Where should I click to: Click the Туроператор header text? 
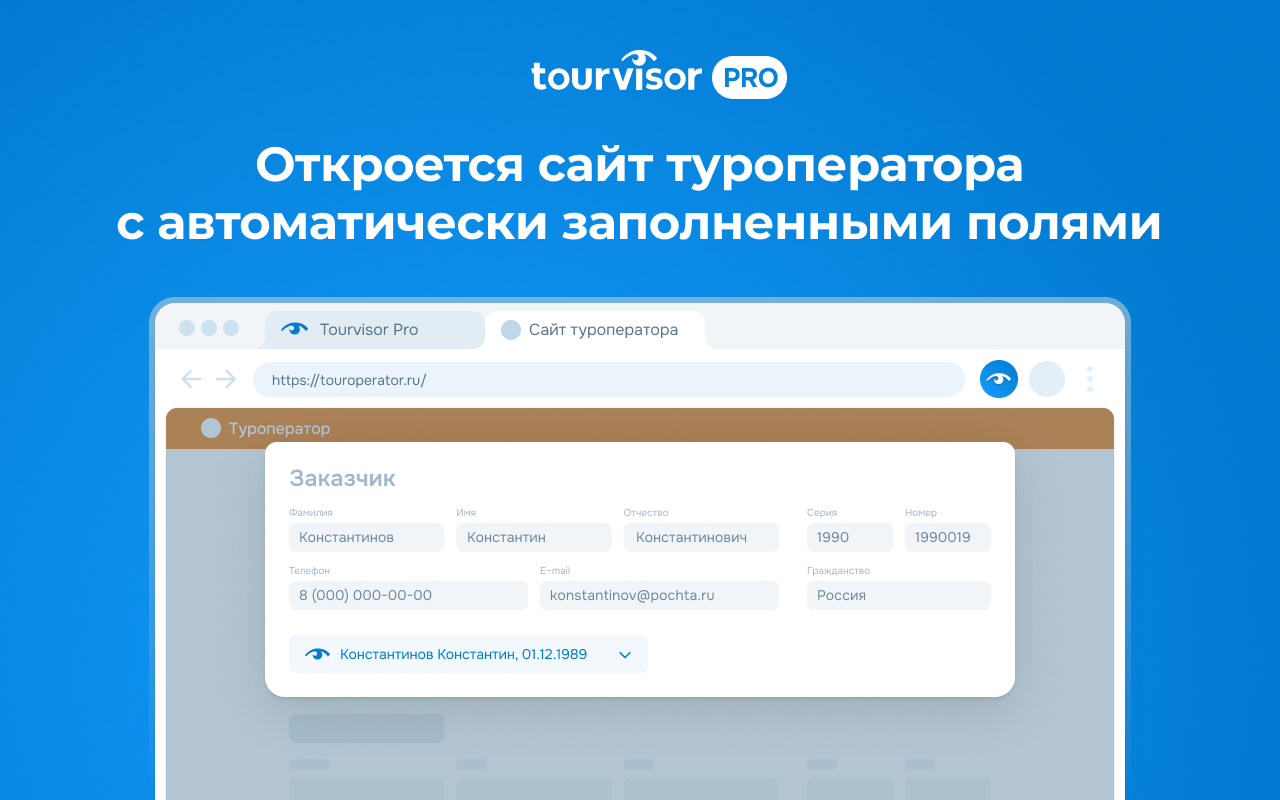click(279, 428)
